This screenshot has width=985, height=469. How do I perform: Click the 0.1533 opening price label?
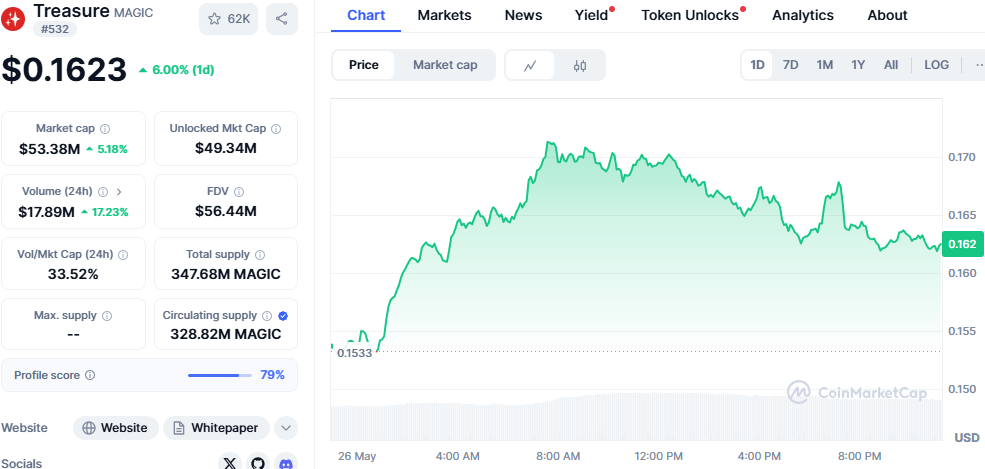(354, 353)
